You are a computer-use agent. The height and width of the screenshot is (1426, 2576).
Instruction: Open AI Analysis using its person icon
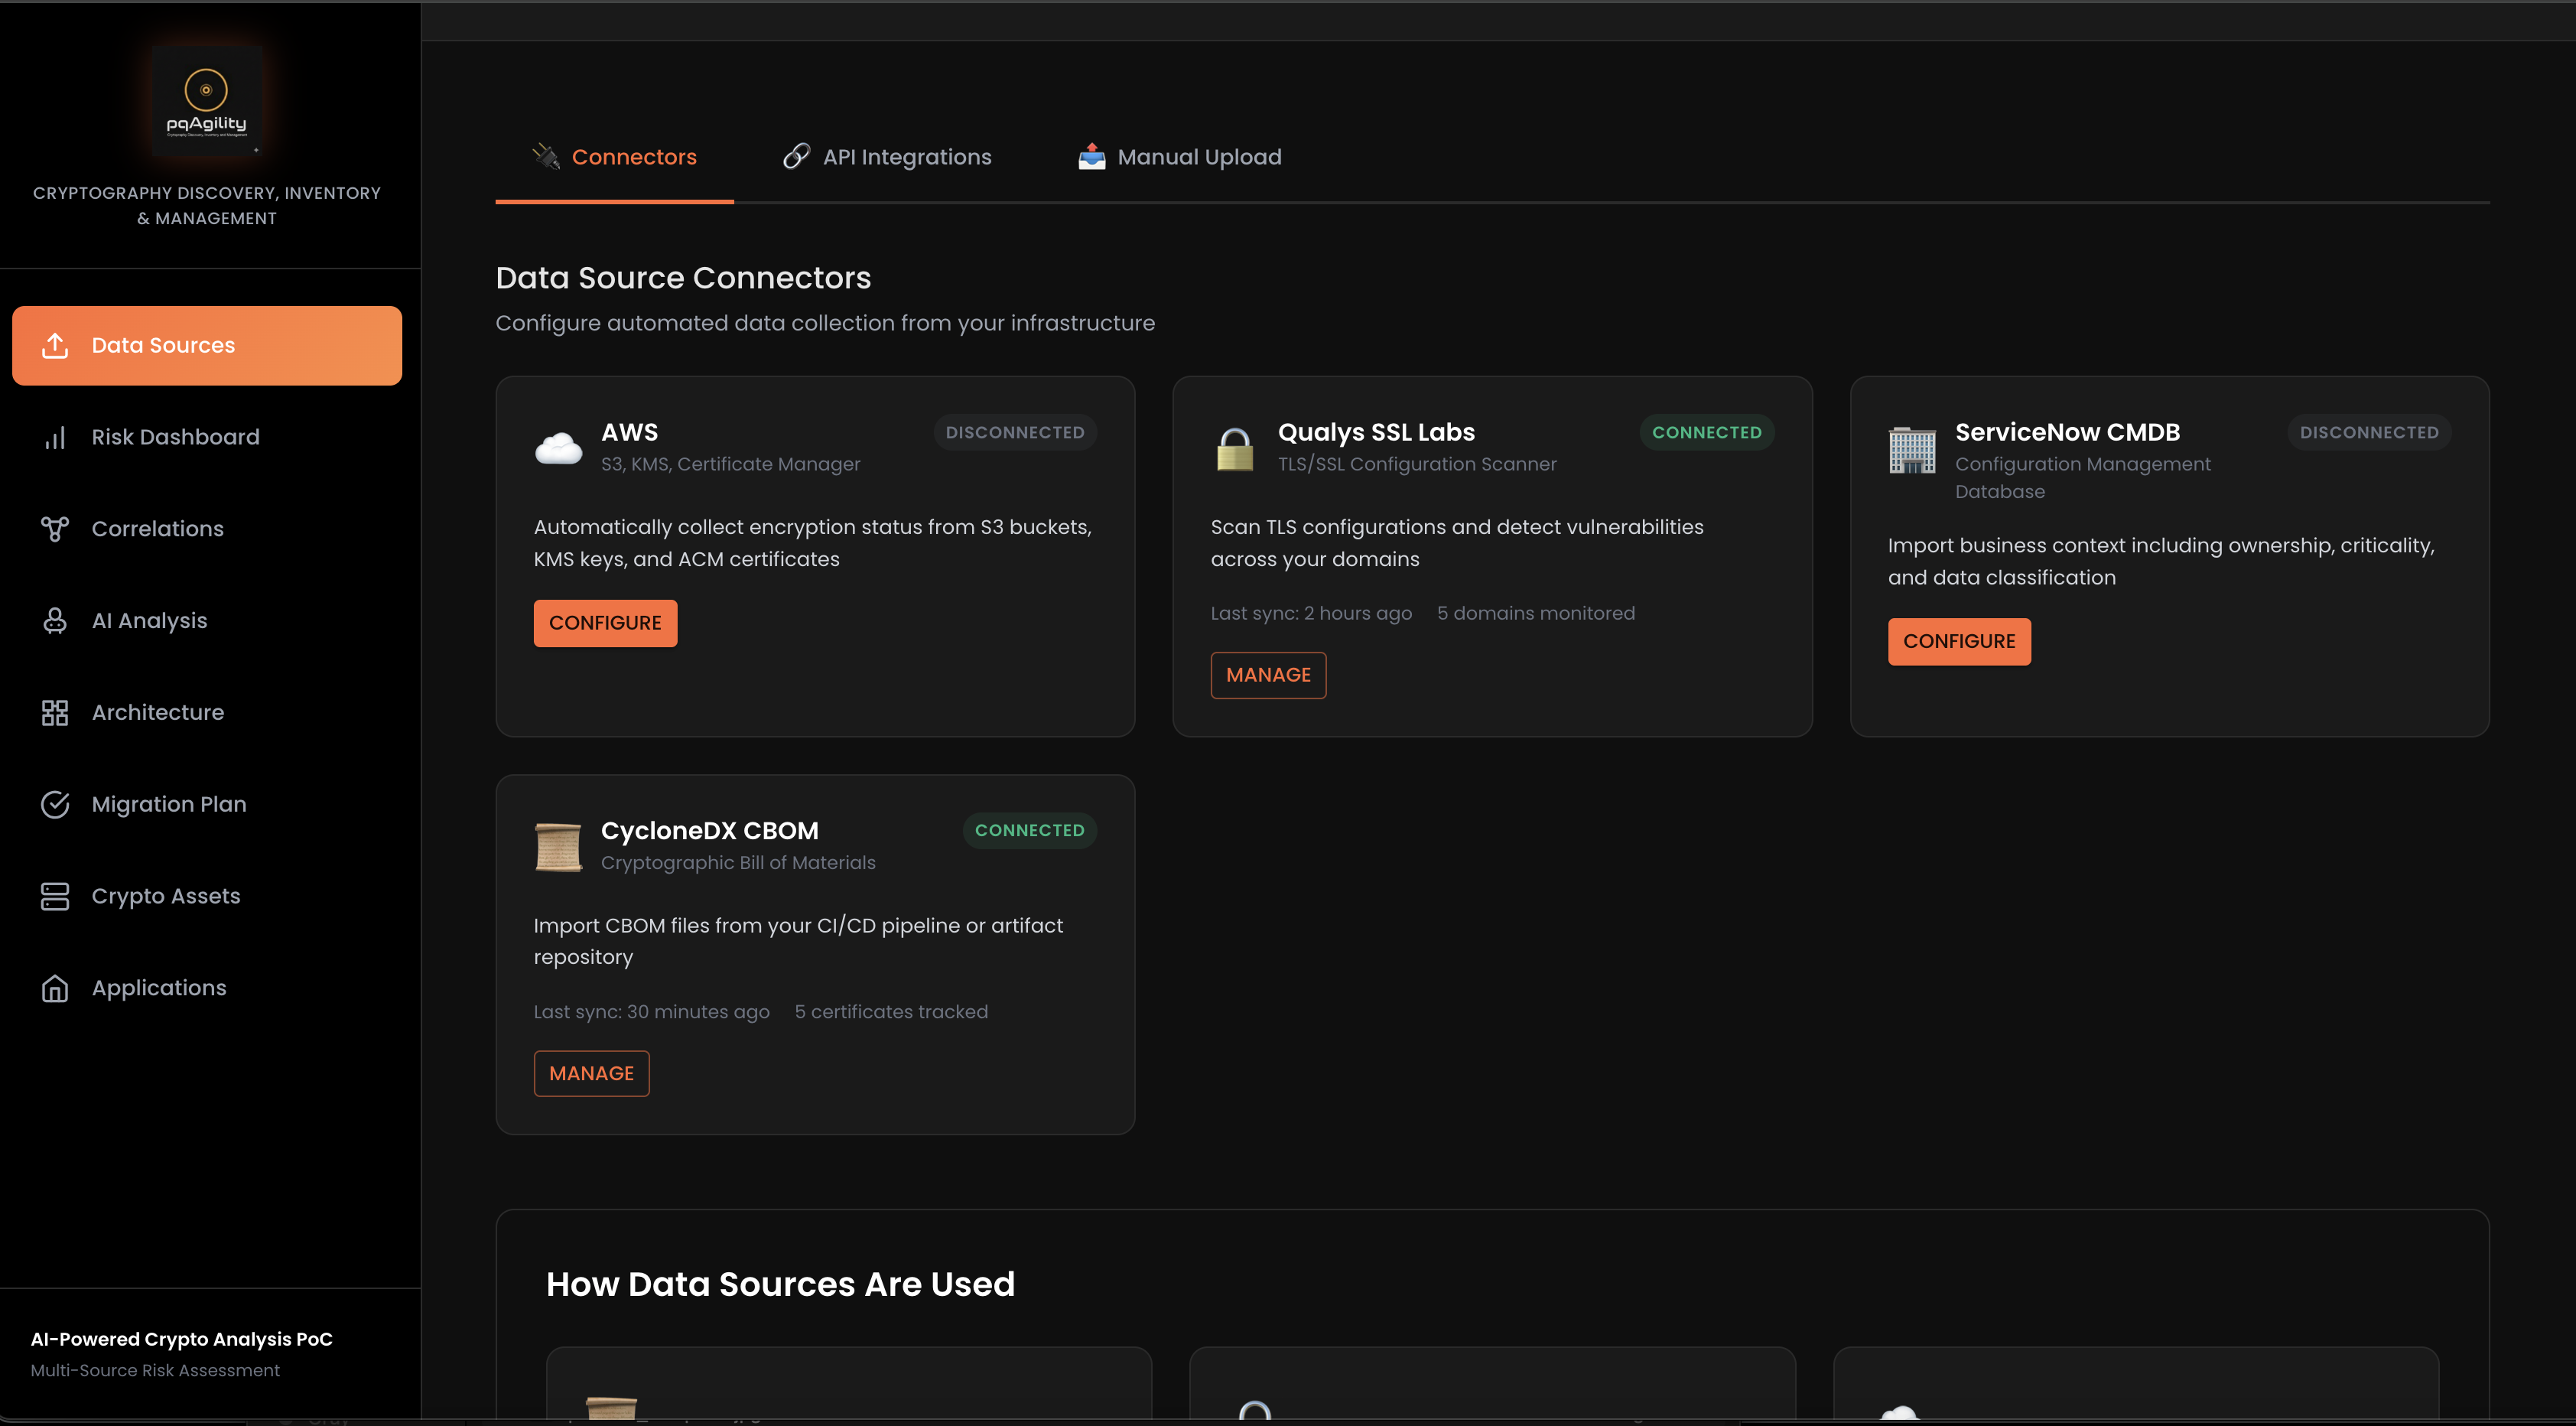tap(55, 620)
